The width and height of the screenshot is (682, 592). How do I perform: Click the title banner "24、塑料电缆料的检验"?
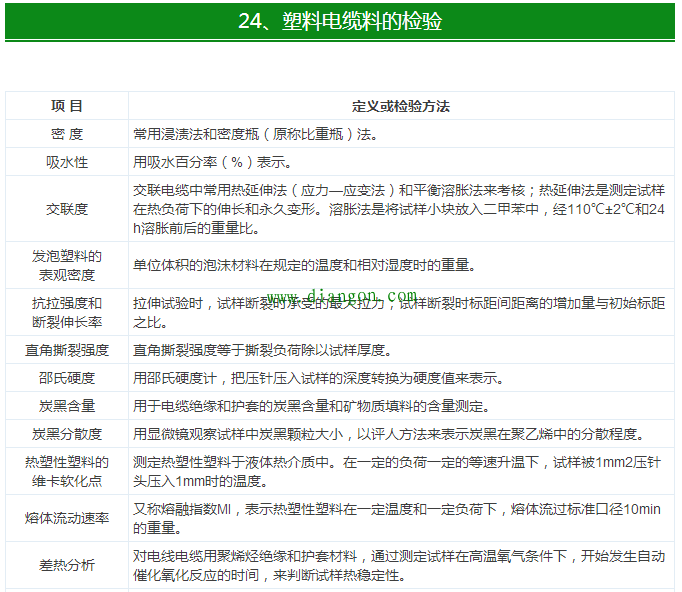coord(340,21)
